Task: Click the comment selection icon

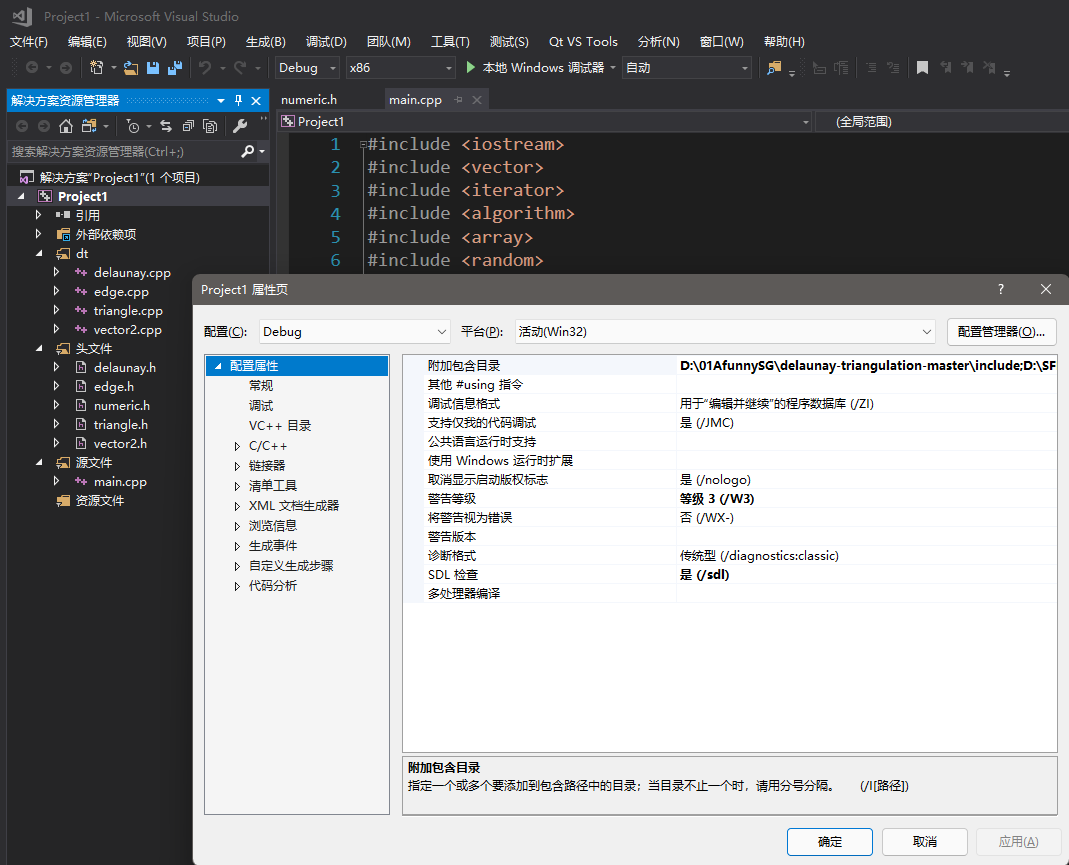Action: tap(871, 67)
